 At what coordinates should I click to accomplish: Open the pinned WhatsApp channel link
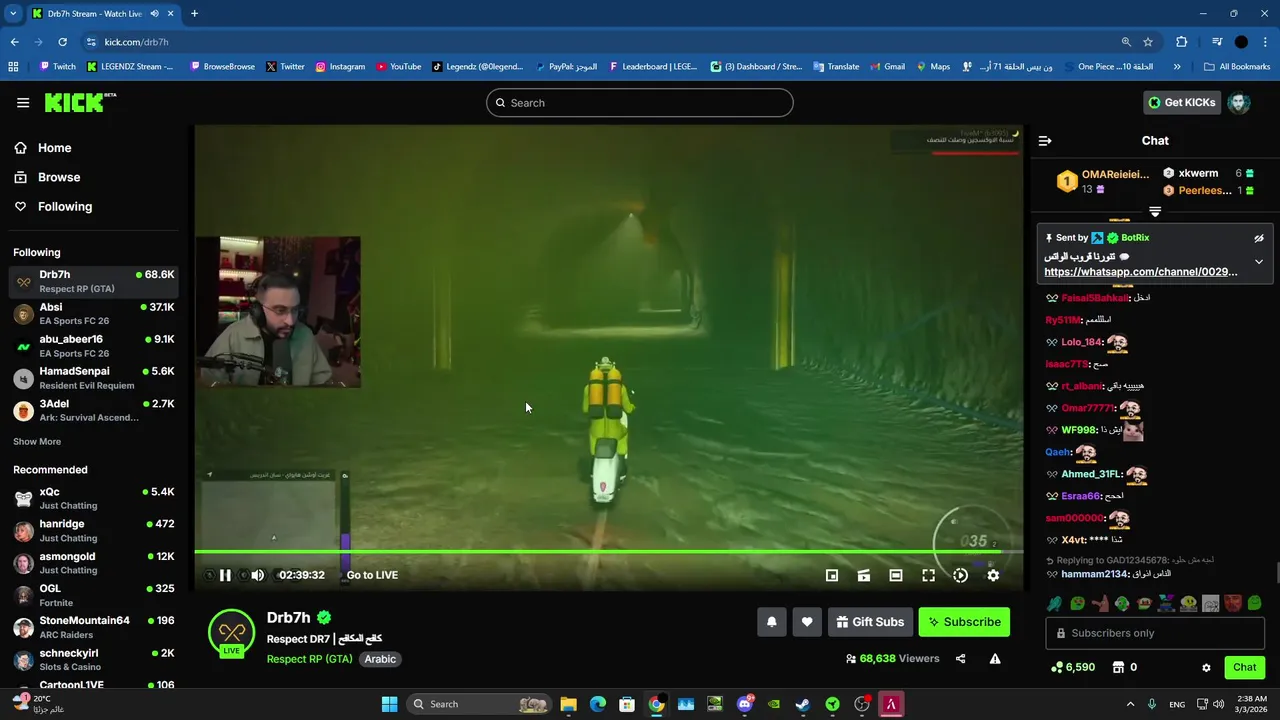coord(1141,272)
